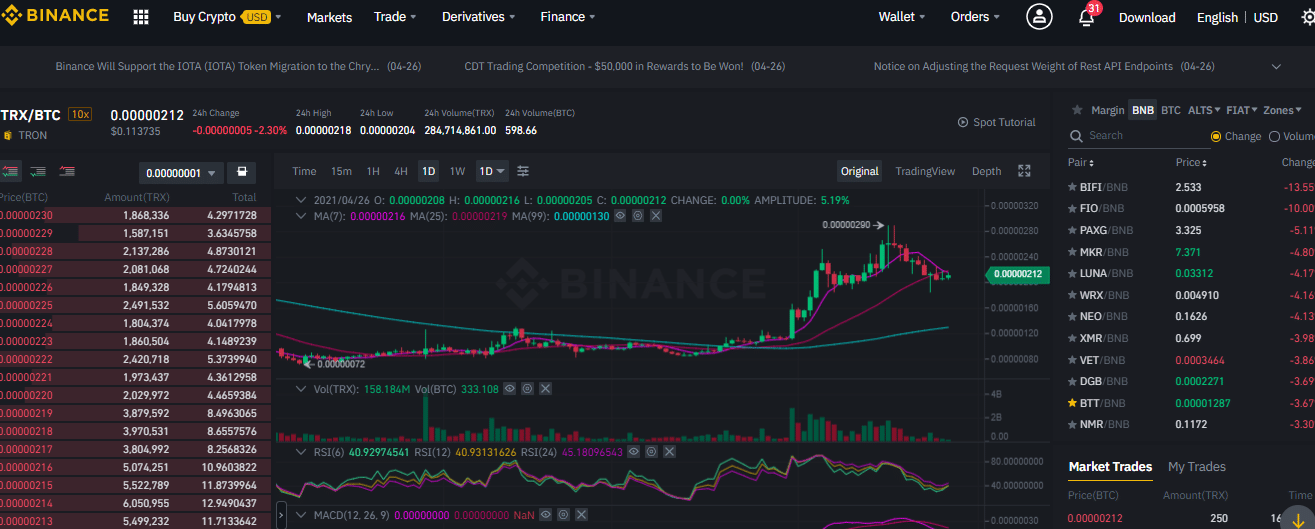1315x529 pixels.
Task: Open settings for RSI indicator
Action: coord(650,452)
